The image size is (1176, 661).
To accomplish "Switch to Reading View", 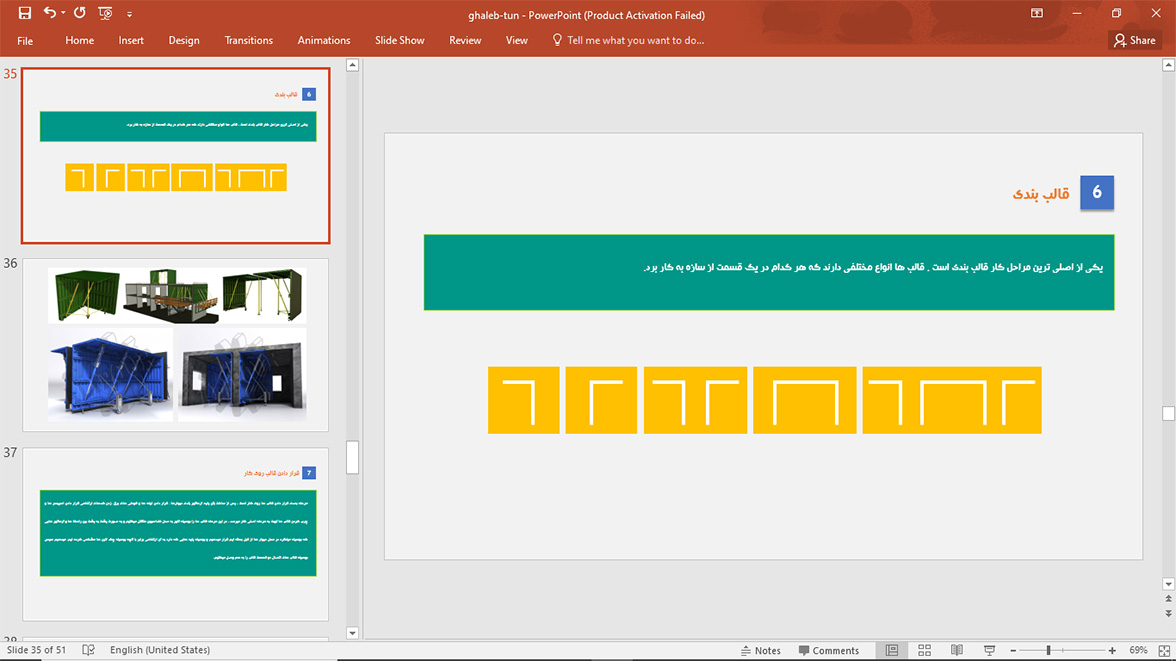I will 957,650.
